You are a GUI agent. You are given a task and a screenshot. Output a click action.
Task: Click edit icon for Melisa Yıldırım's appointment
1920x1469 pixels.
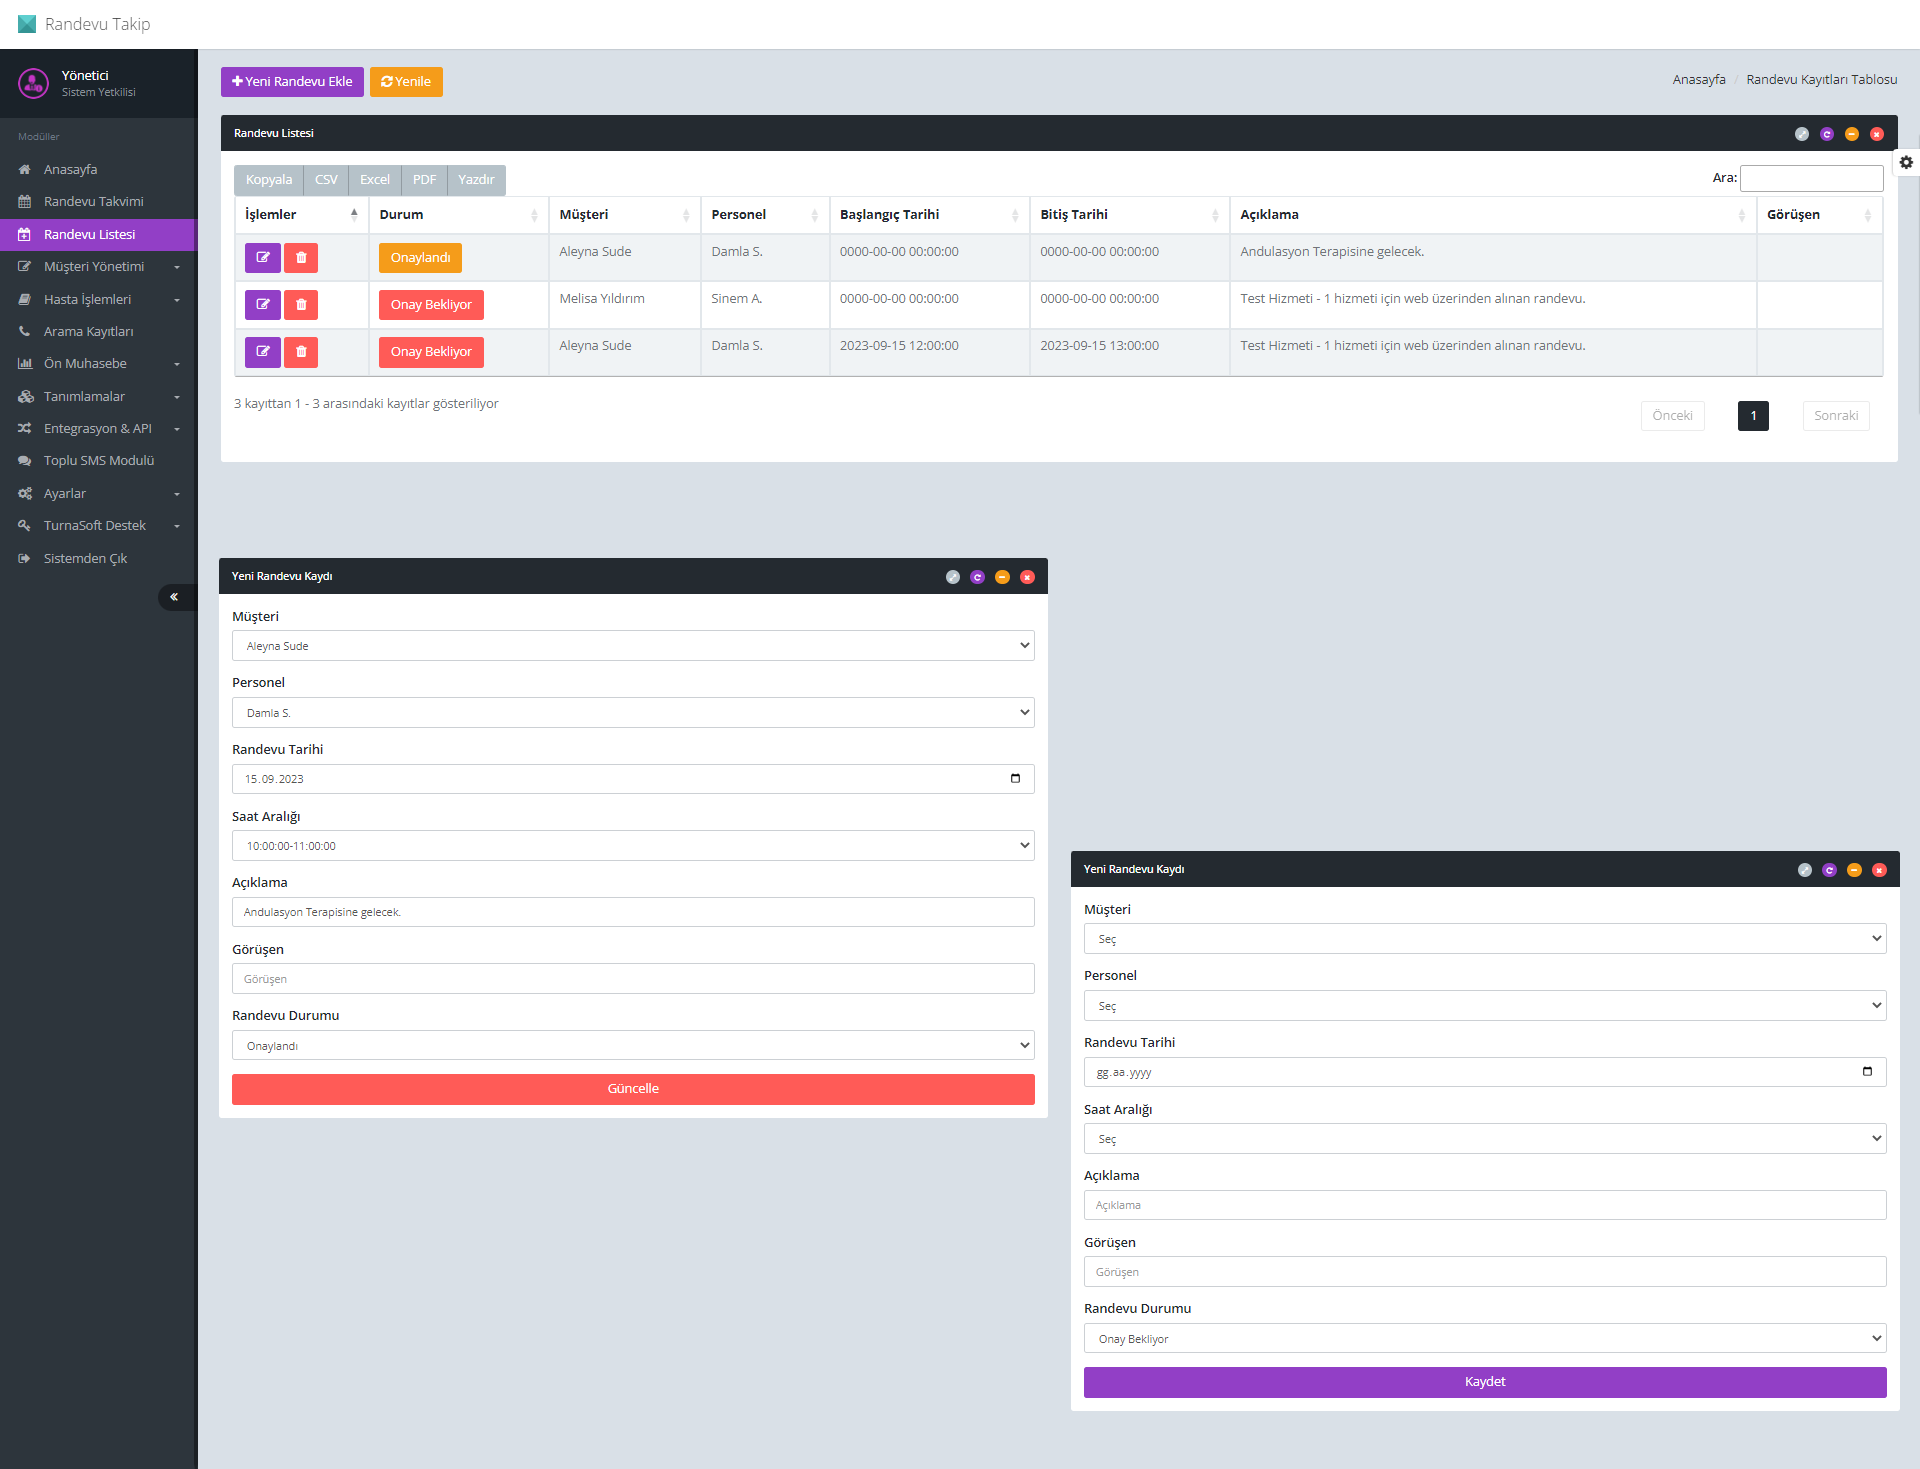coord(262,305)
